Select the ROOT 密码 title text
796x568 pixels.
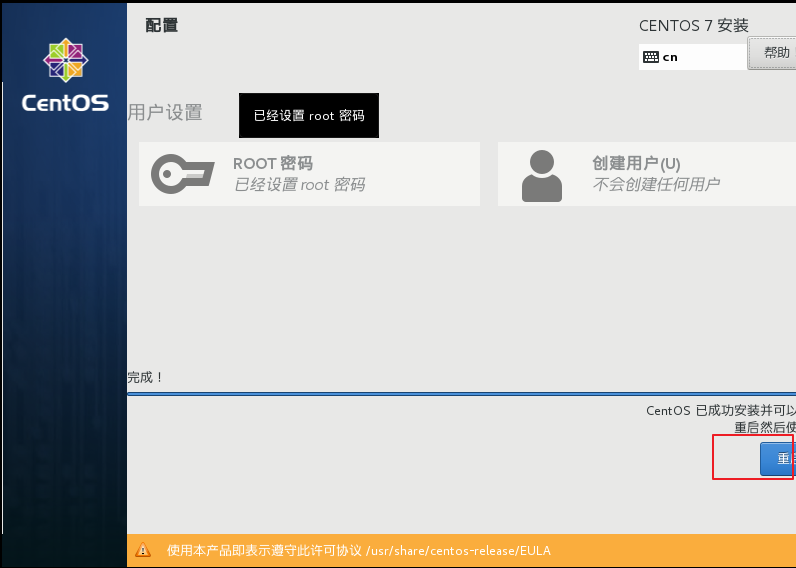pyautogui.click(x=273, y=163)
